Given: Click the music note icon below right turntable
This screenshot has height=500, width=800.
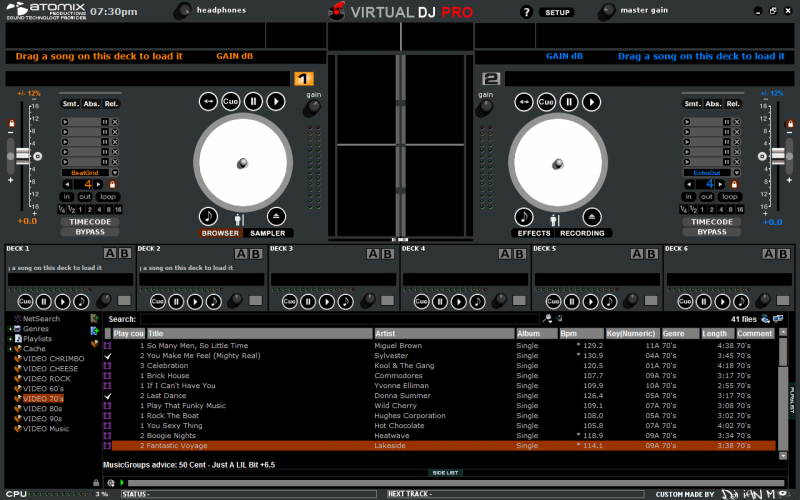Looking at the screenshot, I should pyautogui.click(x=524, y=217).
